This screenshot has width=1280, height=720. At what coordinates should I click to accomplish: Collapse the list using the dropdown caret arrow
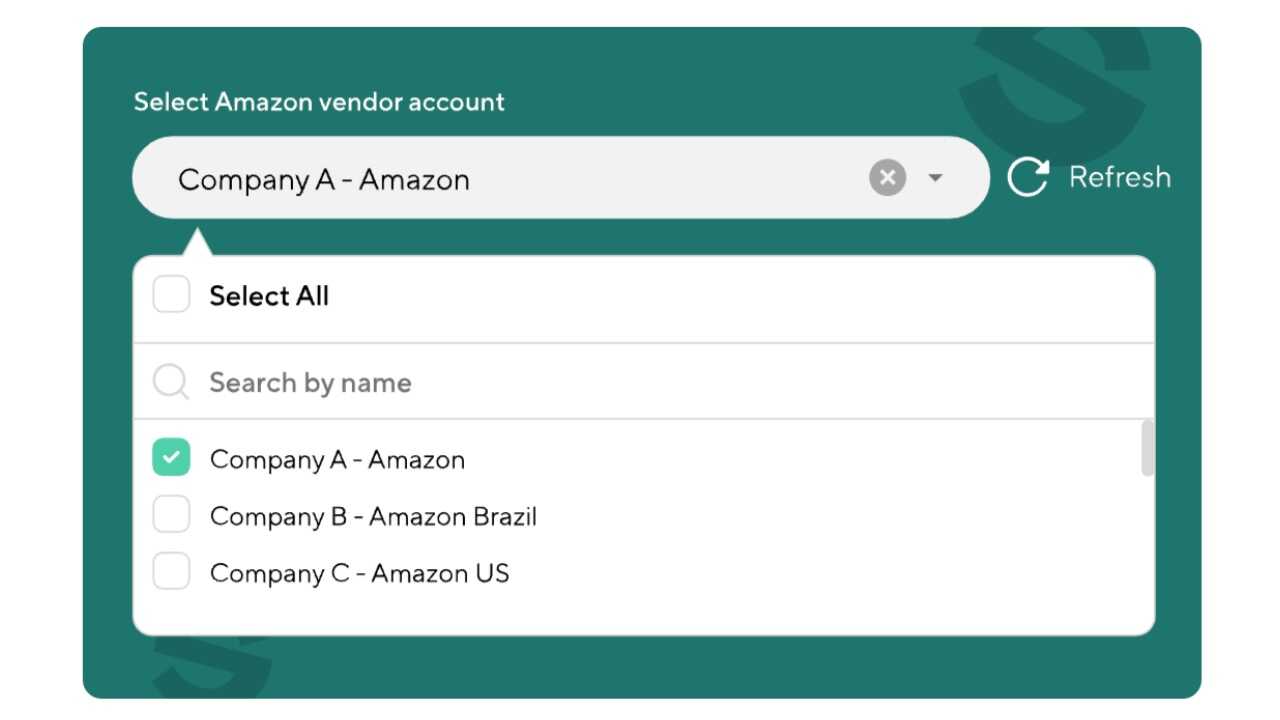click(x=935, y=178)
